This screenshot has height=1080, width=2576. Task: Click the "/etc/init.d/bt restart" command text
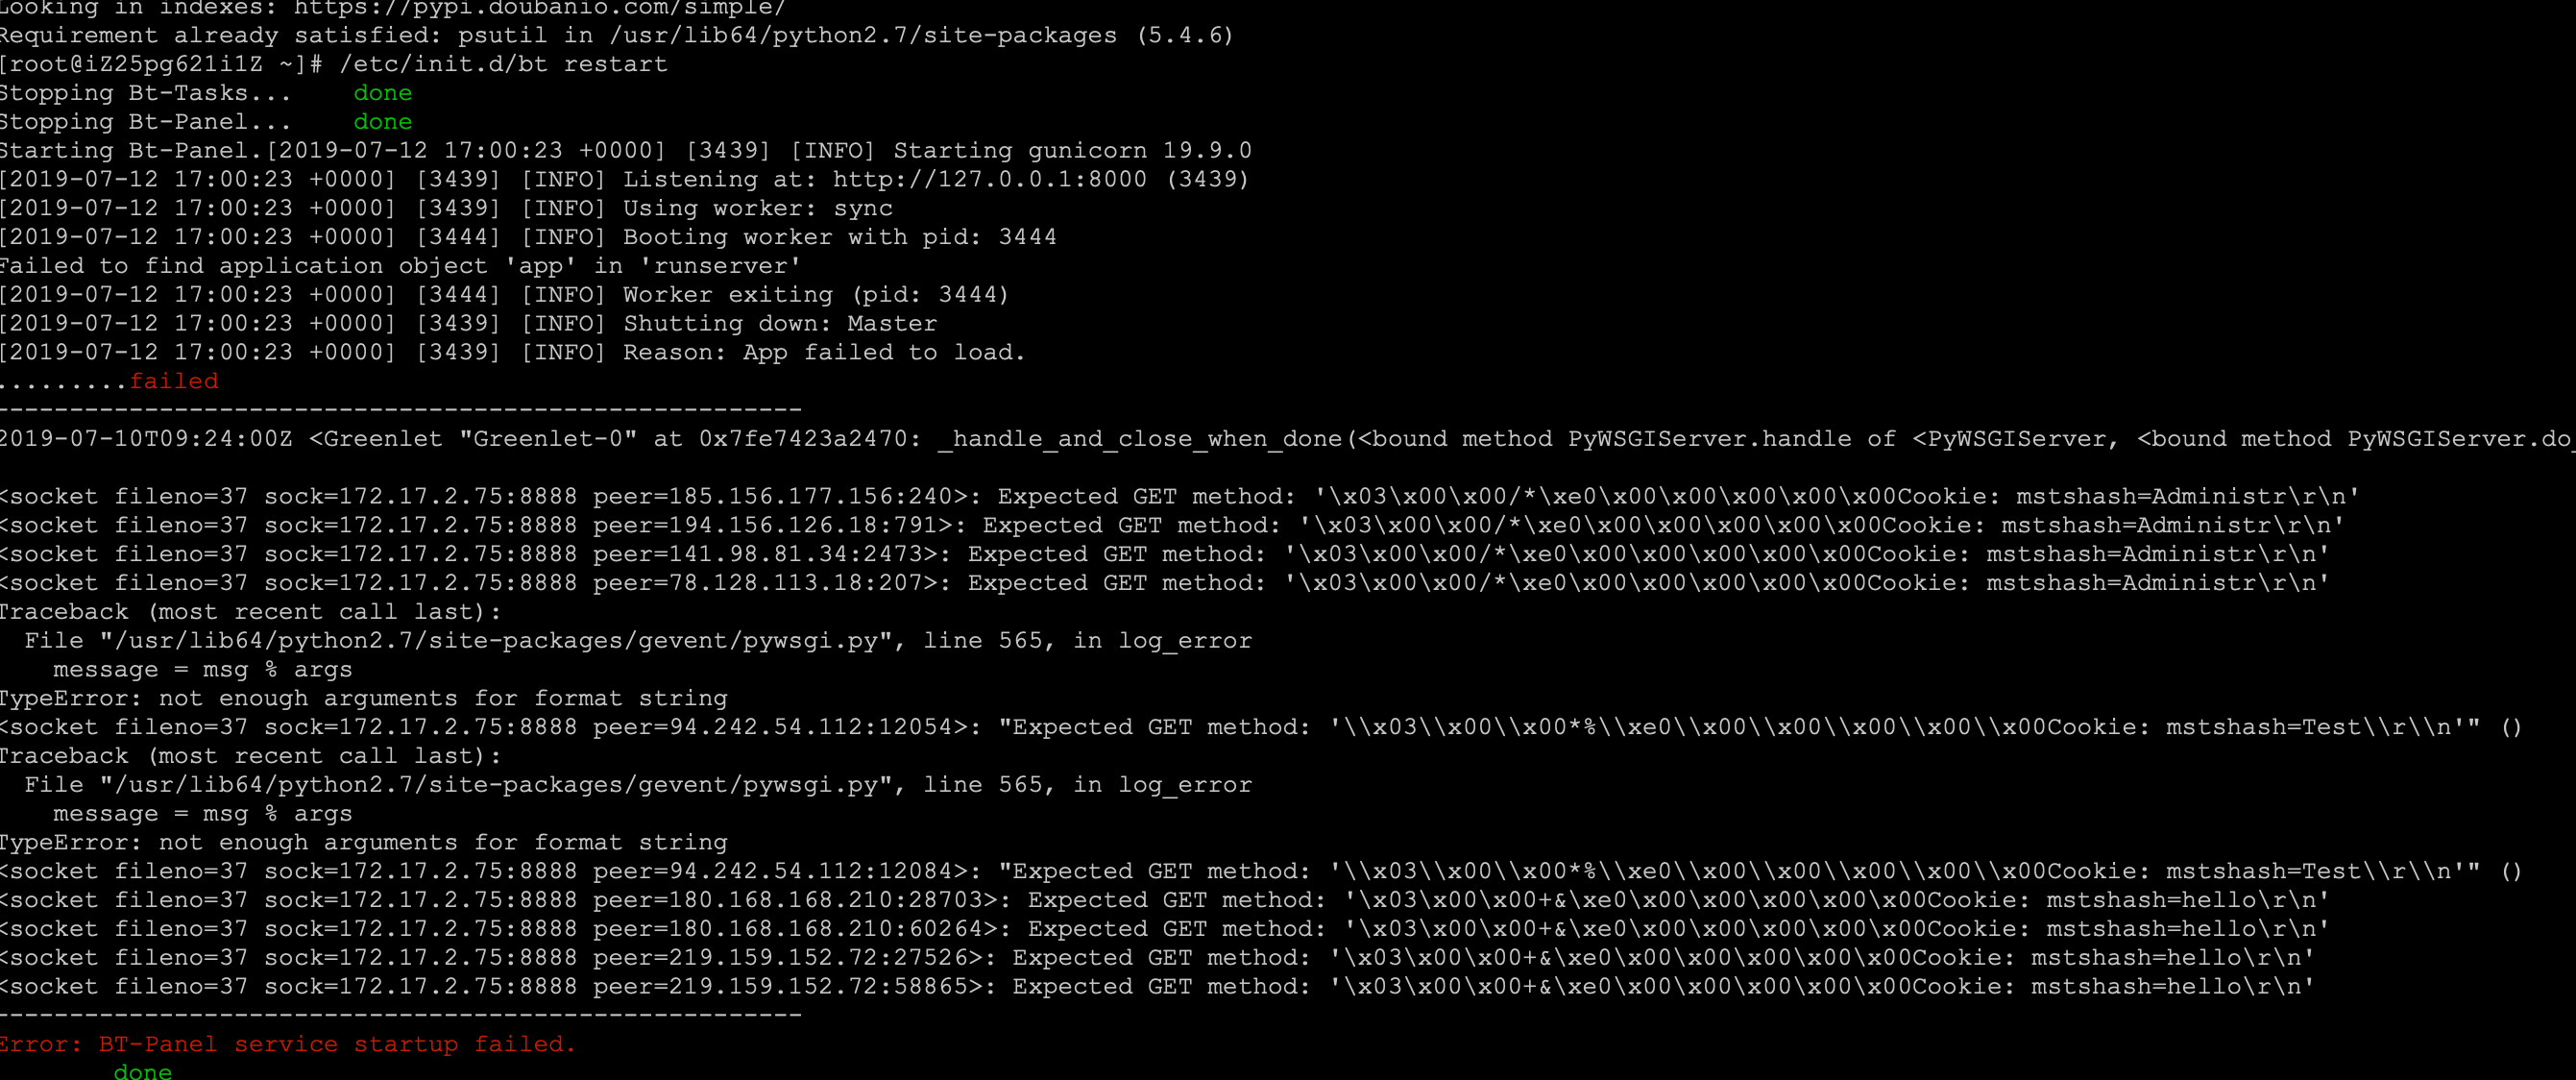pyautogui.click(x=503, y=65)
